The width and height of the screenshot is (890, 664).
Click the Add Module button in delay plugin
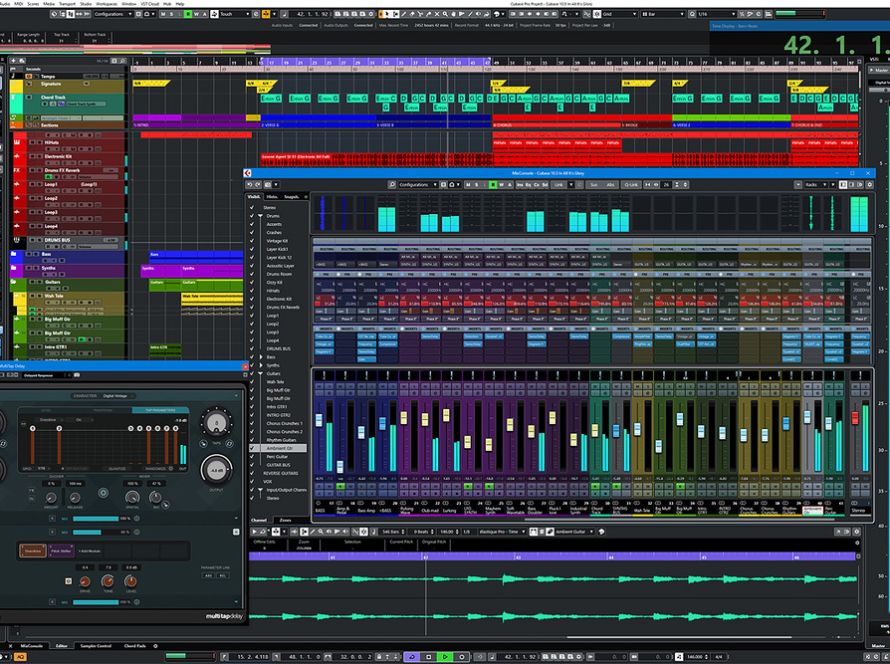pyautogui.click(x=90, y=550)
